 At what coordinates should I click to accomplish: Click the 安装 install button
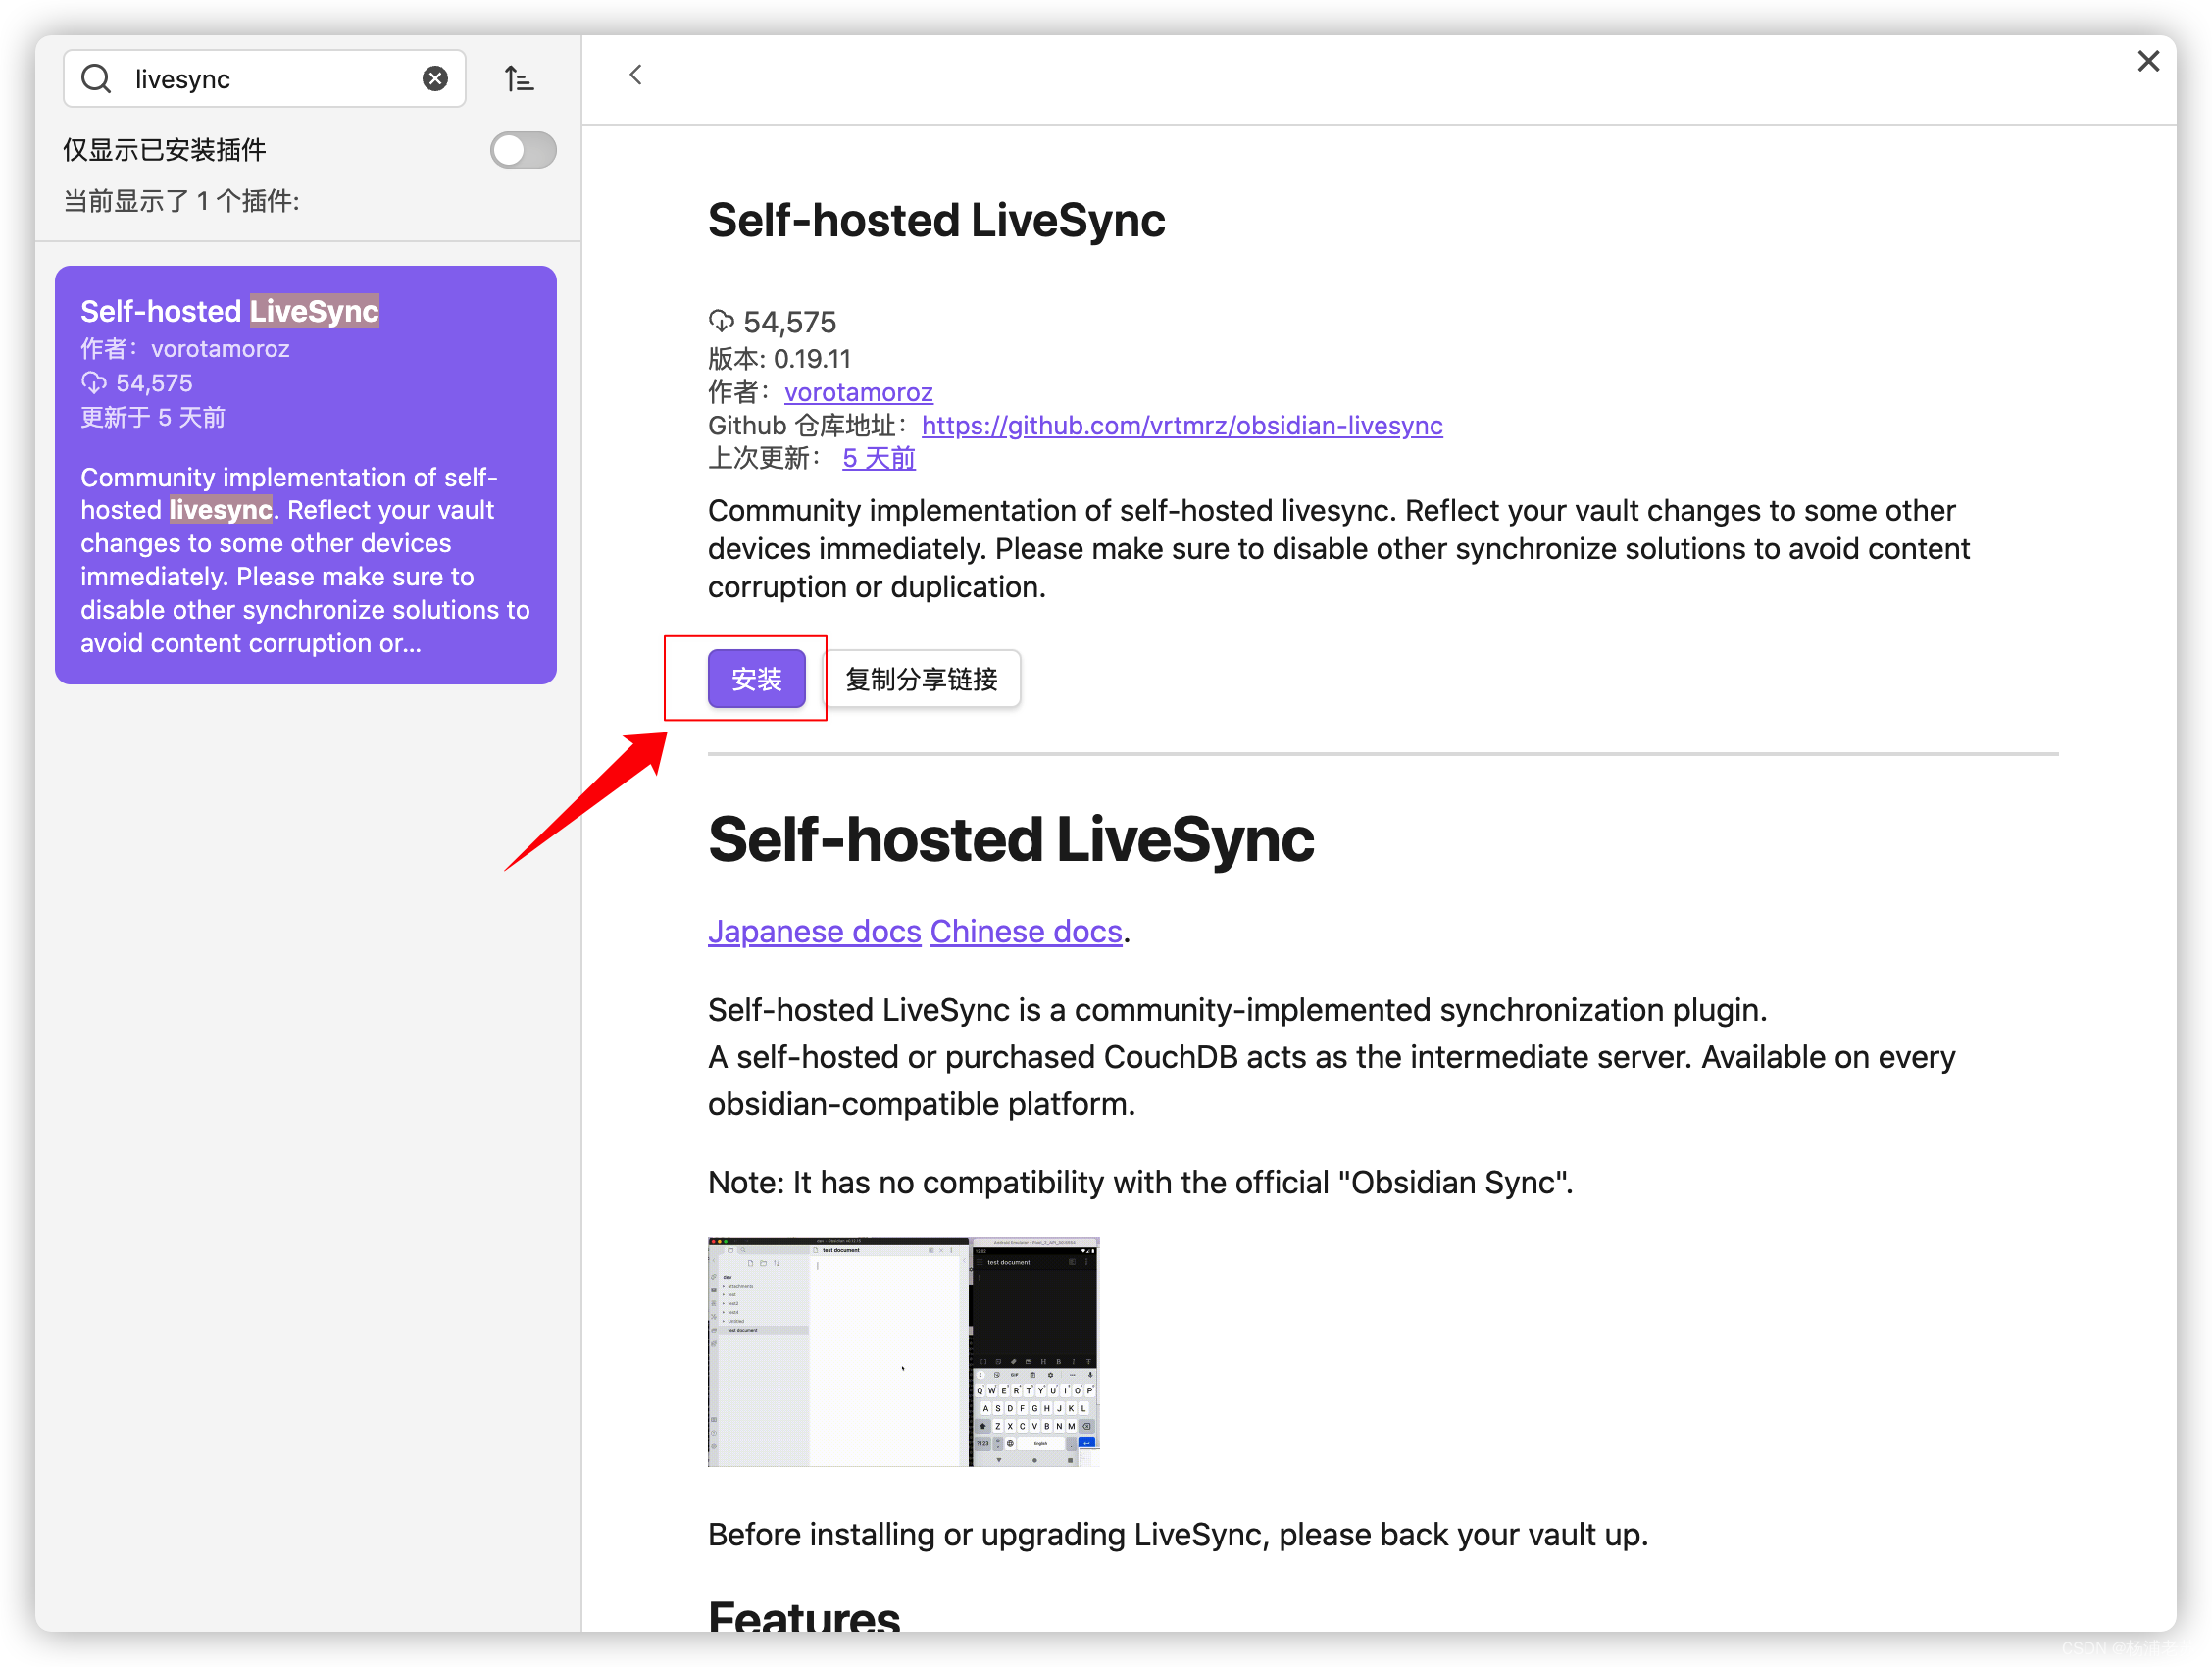click(756, 679)
